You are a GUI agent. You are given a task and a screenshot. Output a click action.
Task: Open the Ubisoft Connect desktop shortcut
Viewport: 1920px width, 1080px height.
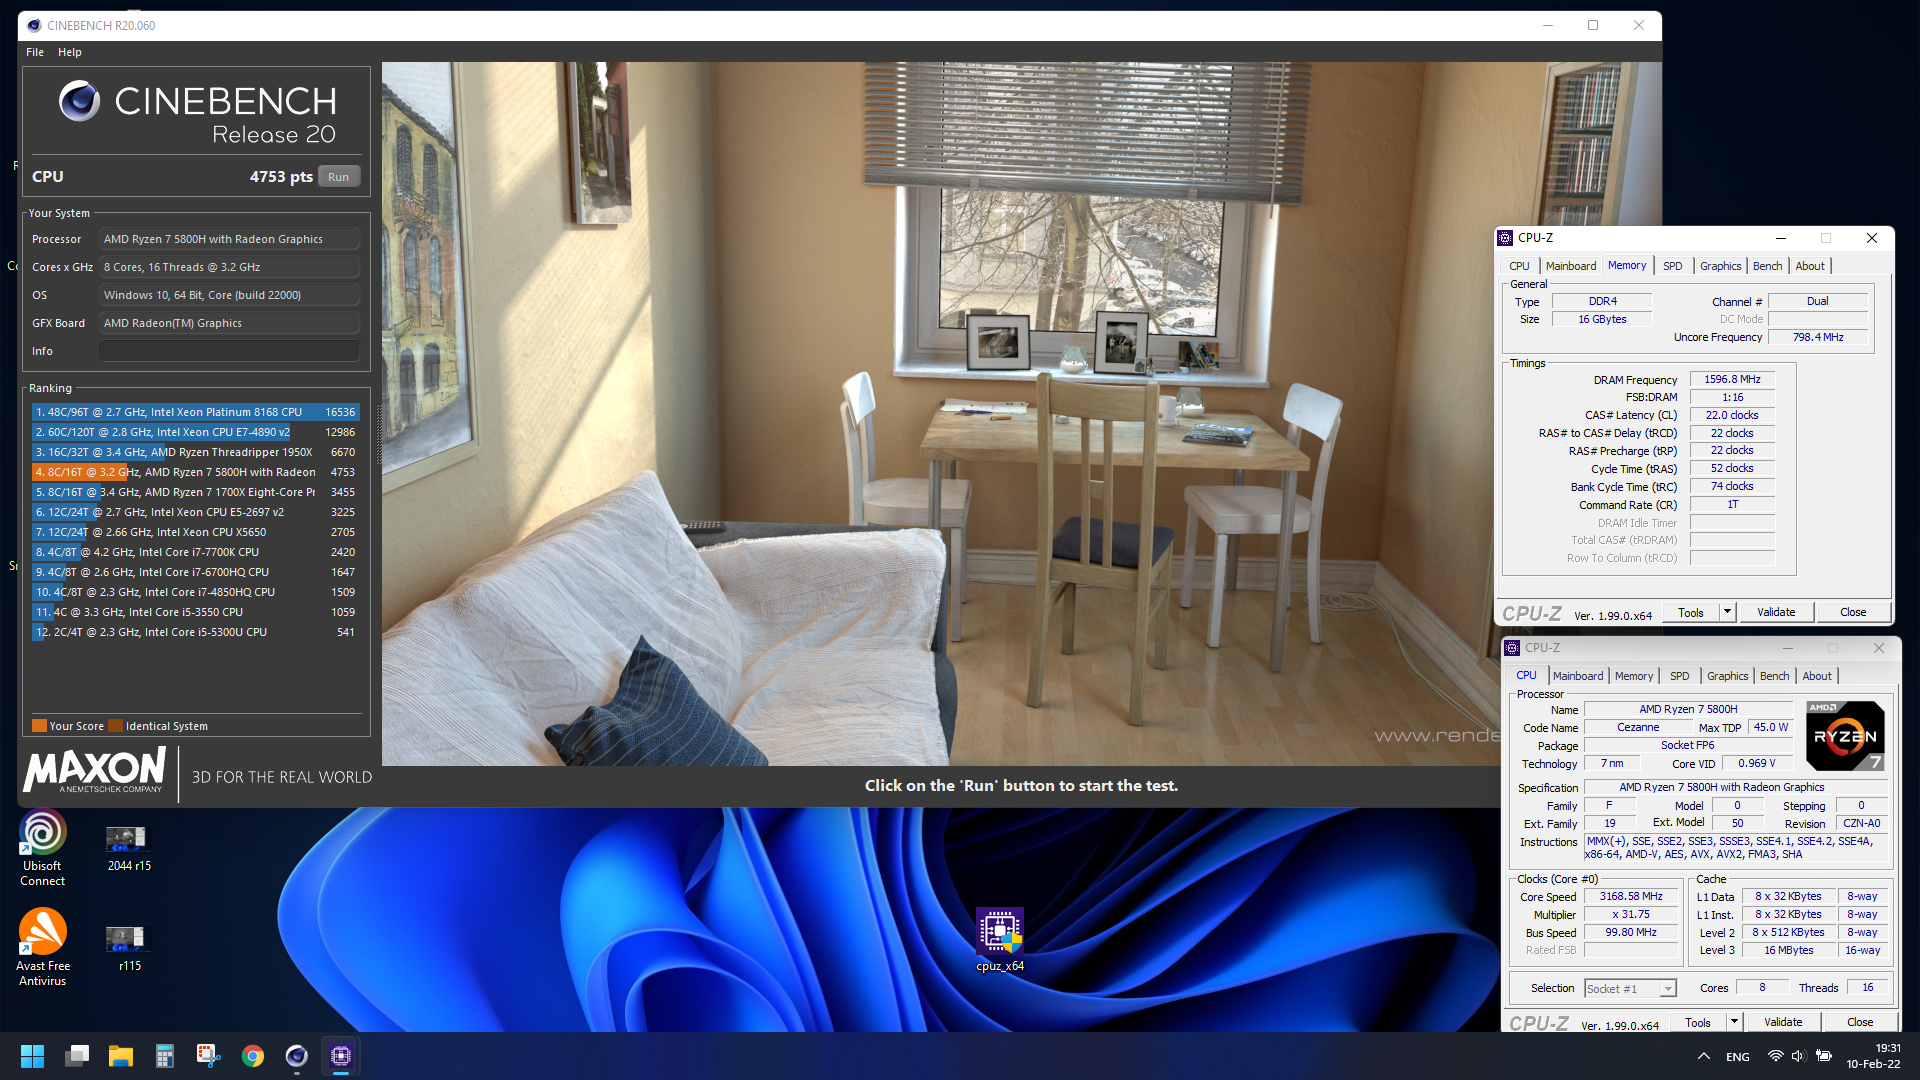click(43, 848)
